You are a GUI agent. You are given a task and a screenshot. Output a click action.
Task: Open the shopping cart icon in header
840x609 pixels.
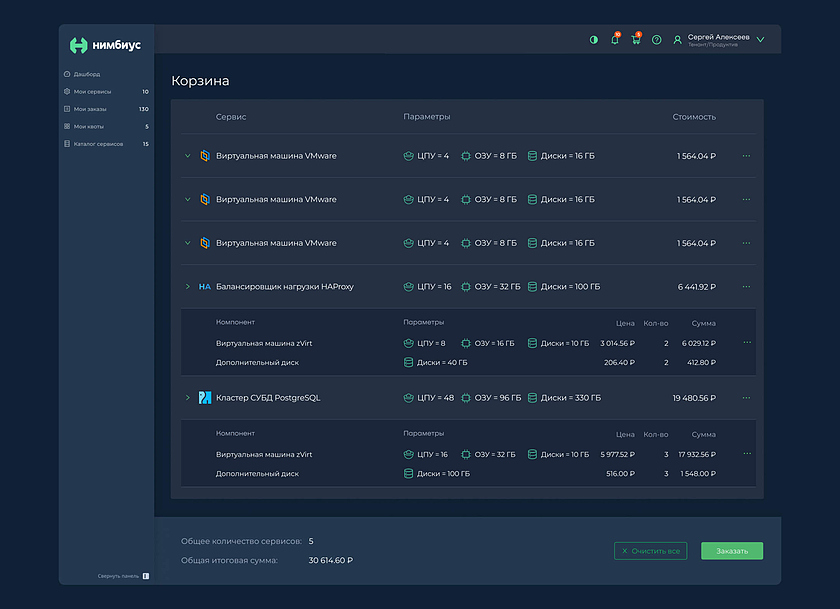(x=636, y=40)
